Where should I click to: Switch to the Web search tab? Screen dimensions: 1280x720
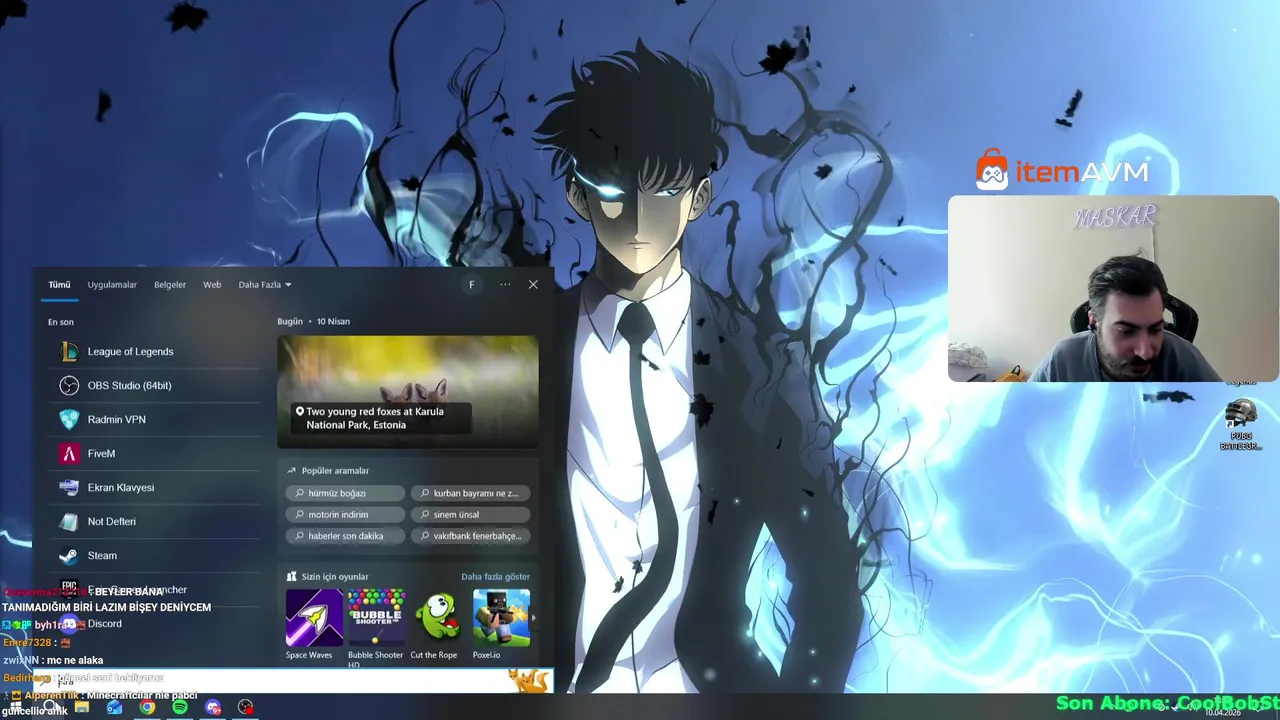[212, 285]
